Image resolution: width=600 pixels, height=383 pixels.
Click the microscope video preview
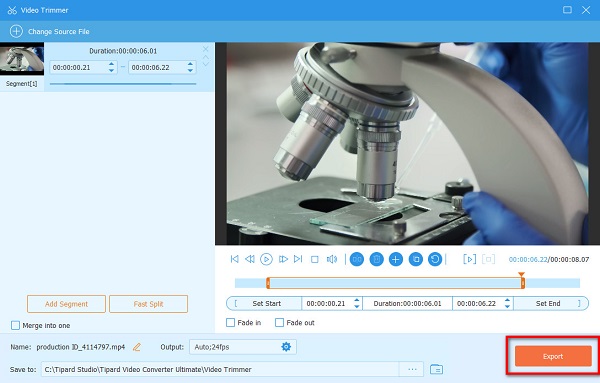point(408,143)
